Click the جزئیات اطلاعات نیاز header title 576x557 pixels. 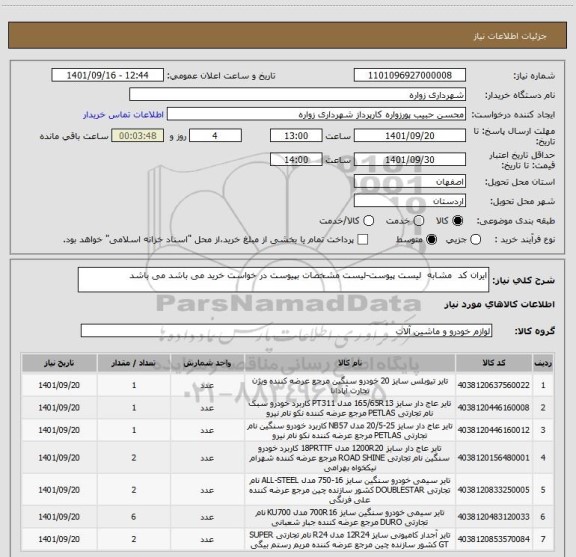point(510,36)
